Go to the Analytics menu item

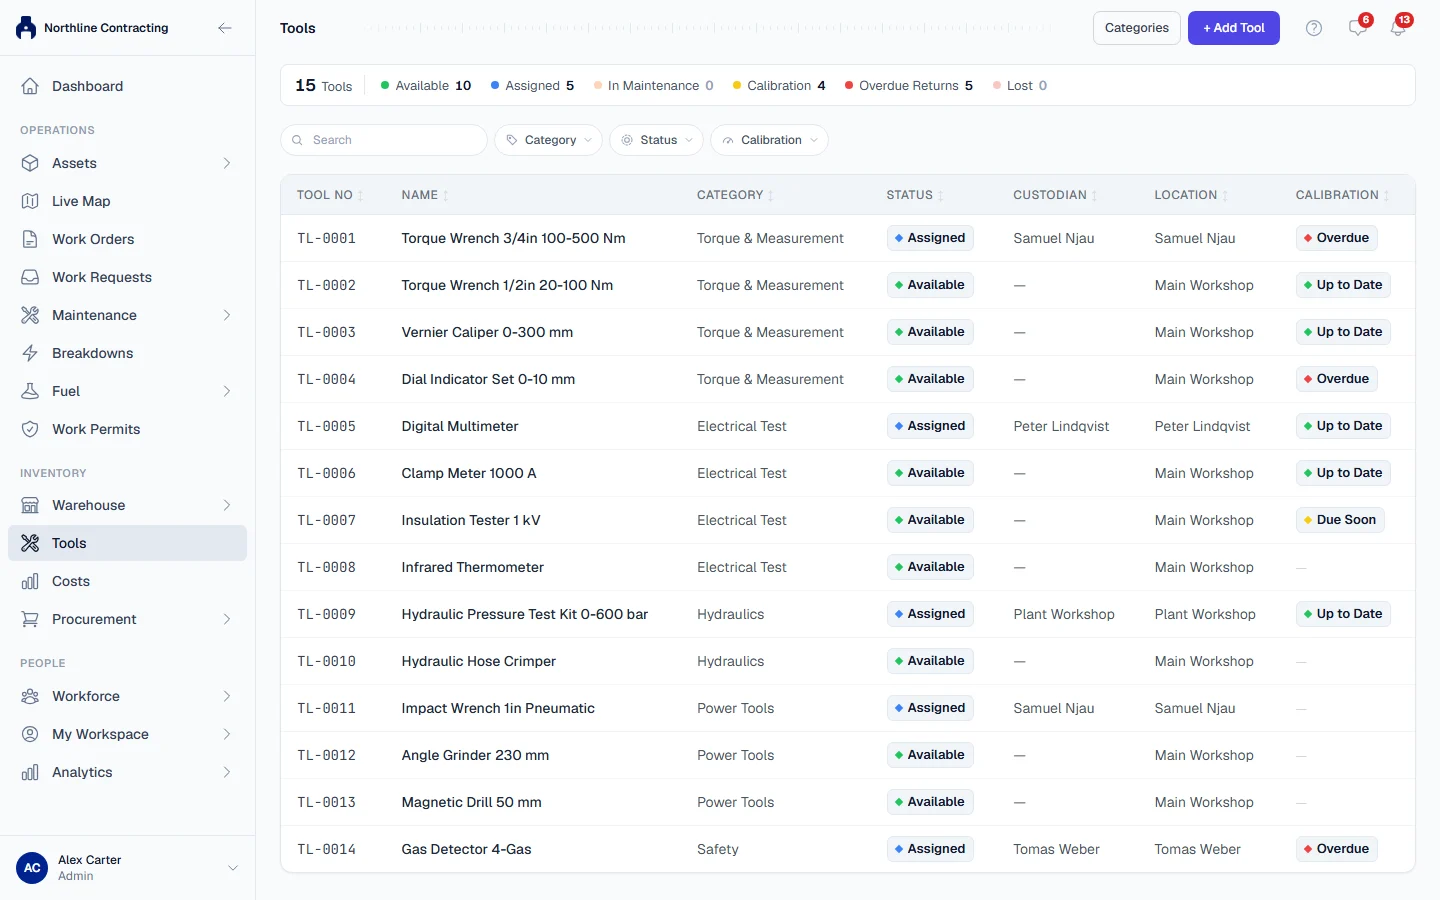click(x=127, y=772)
